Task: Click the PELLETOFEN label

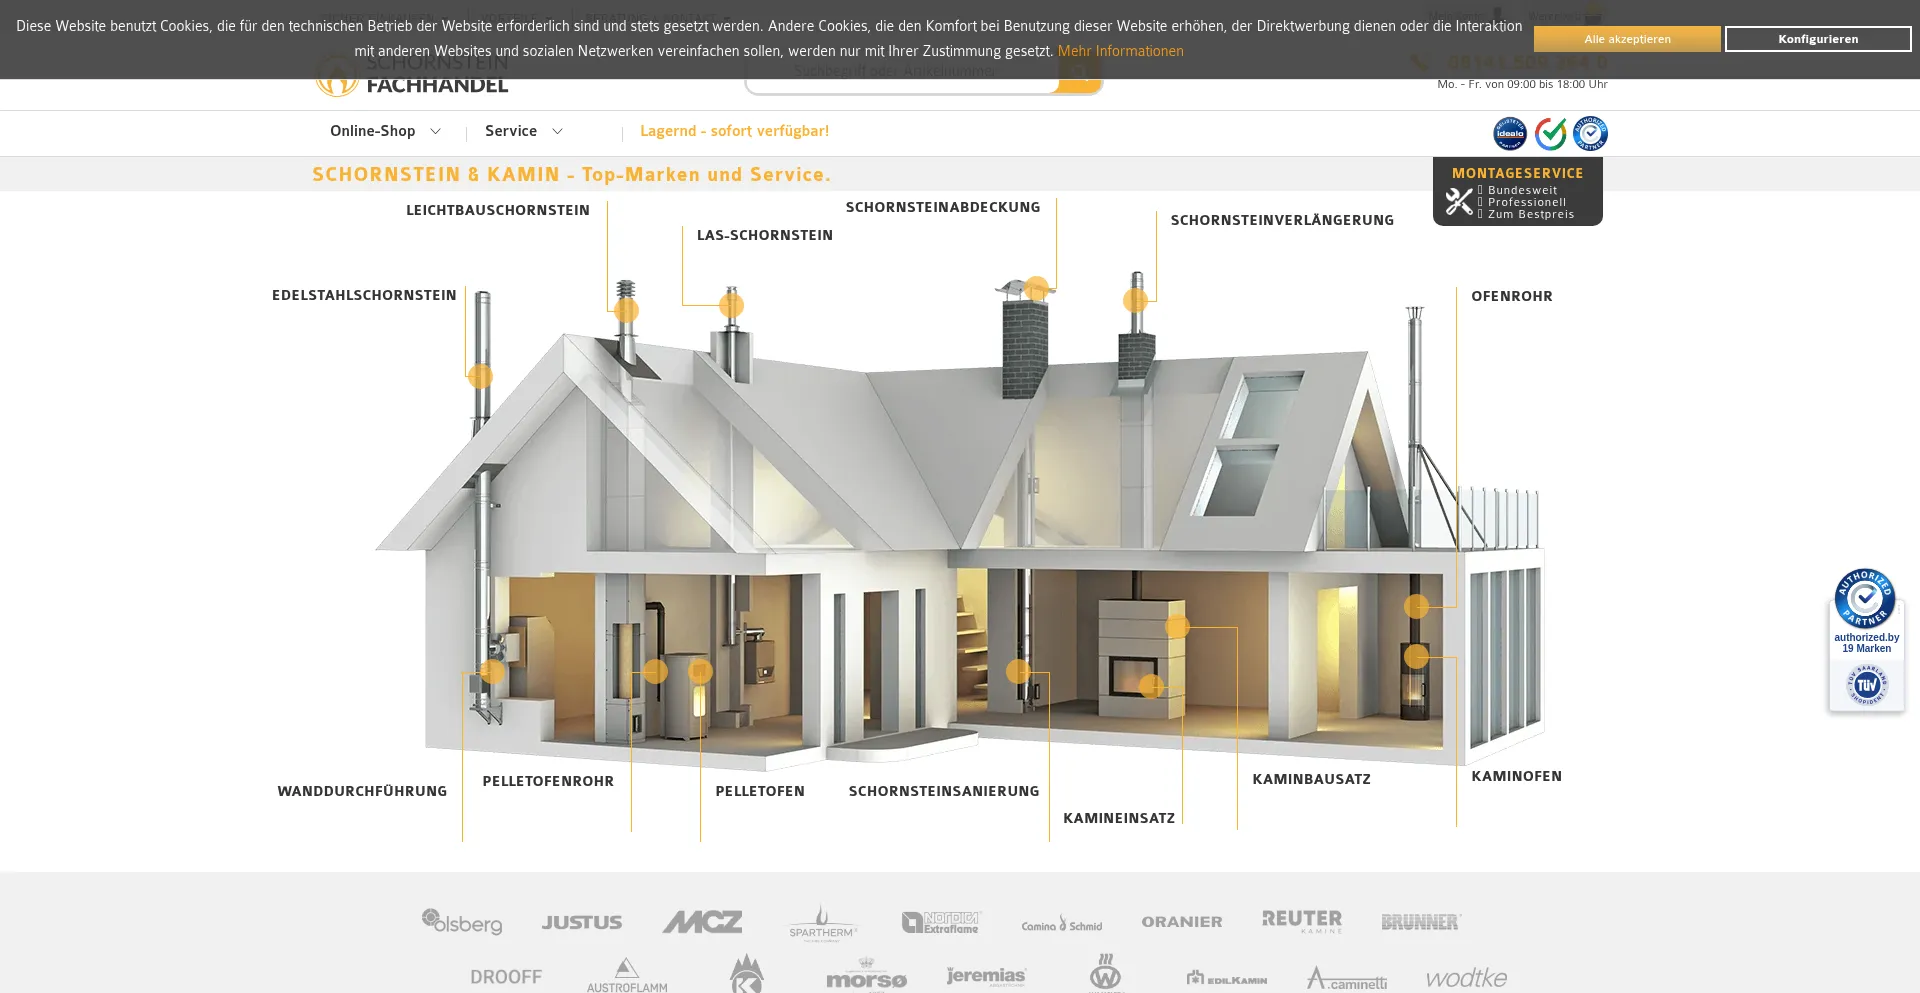Action: 759,791
